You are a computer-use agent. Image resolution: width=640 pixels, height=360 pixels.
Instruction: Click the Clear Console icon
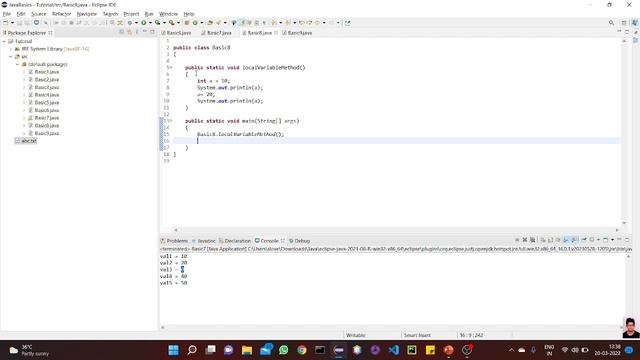click(543, 240)
